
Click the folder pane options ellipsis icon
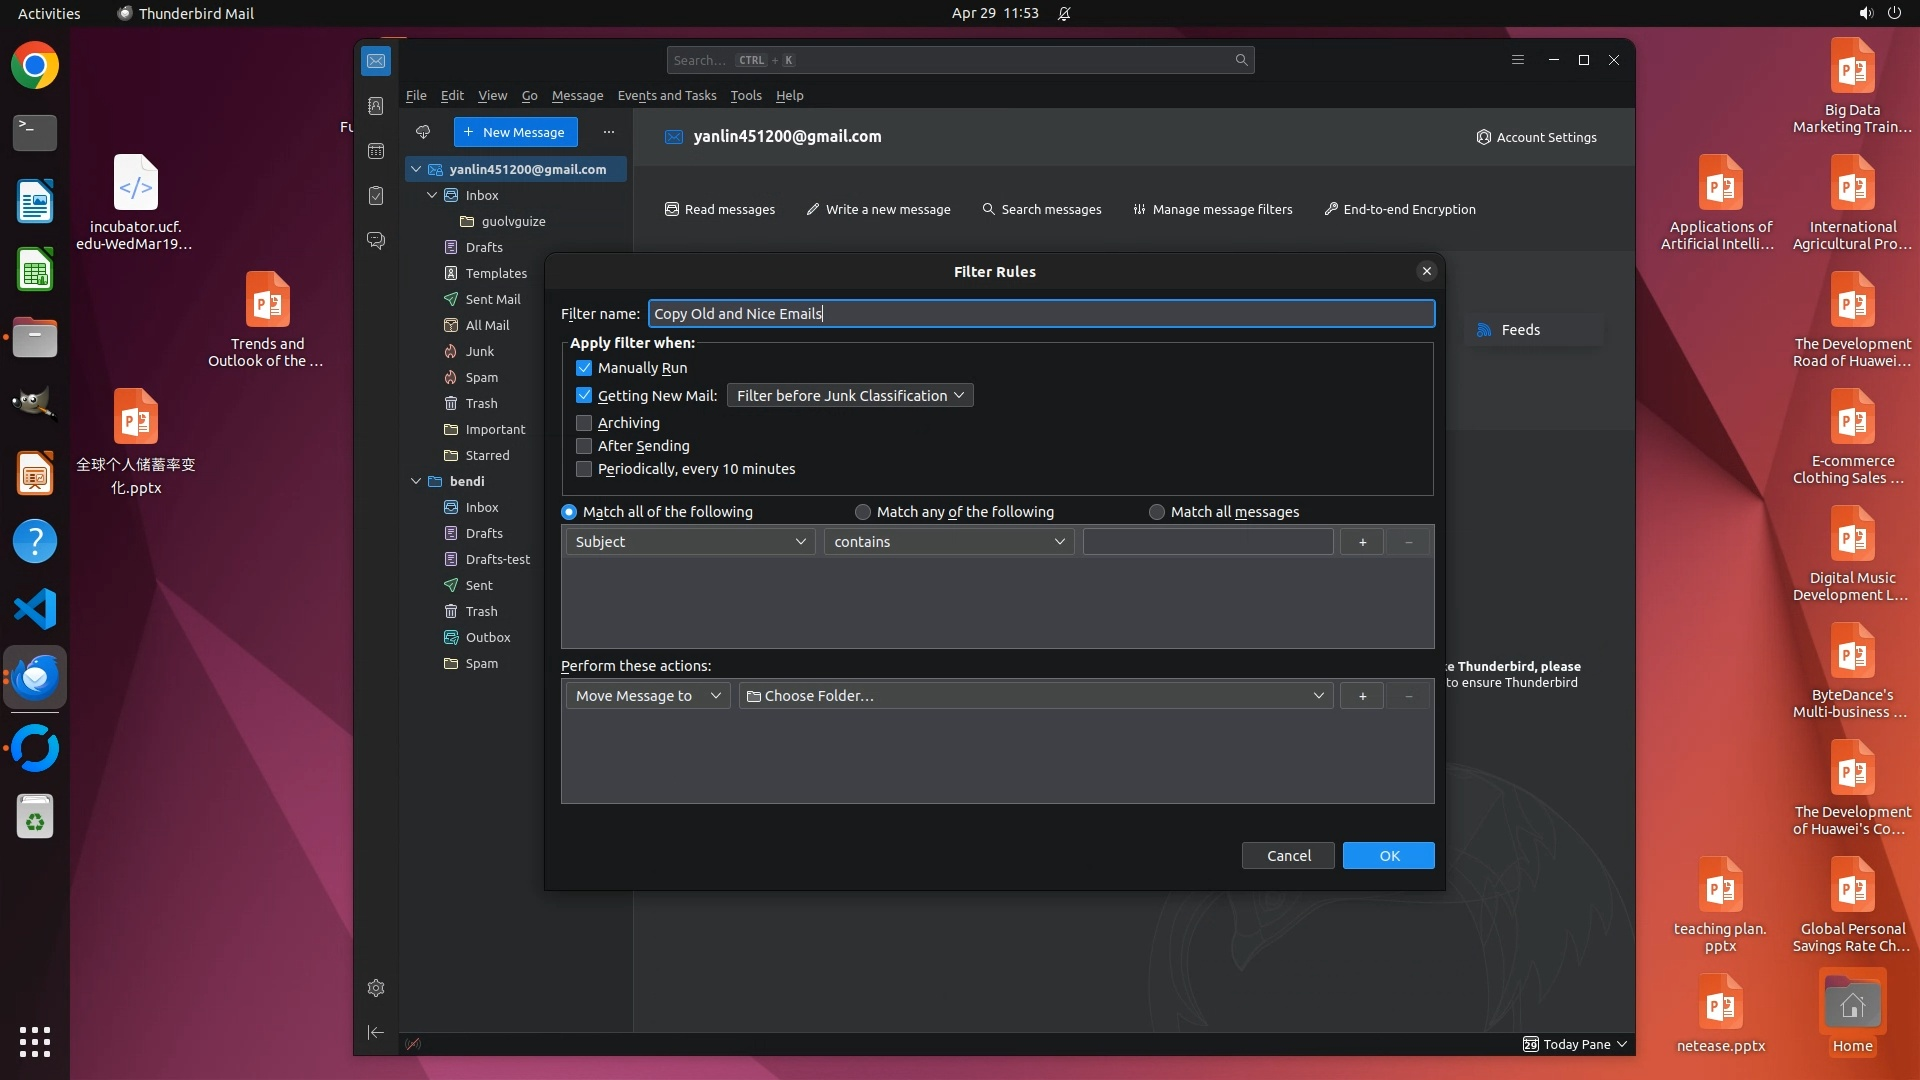608,132
